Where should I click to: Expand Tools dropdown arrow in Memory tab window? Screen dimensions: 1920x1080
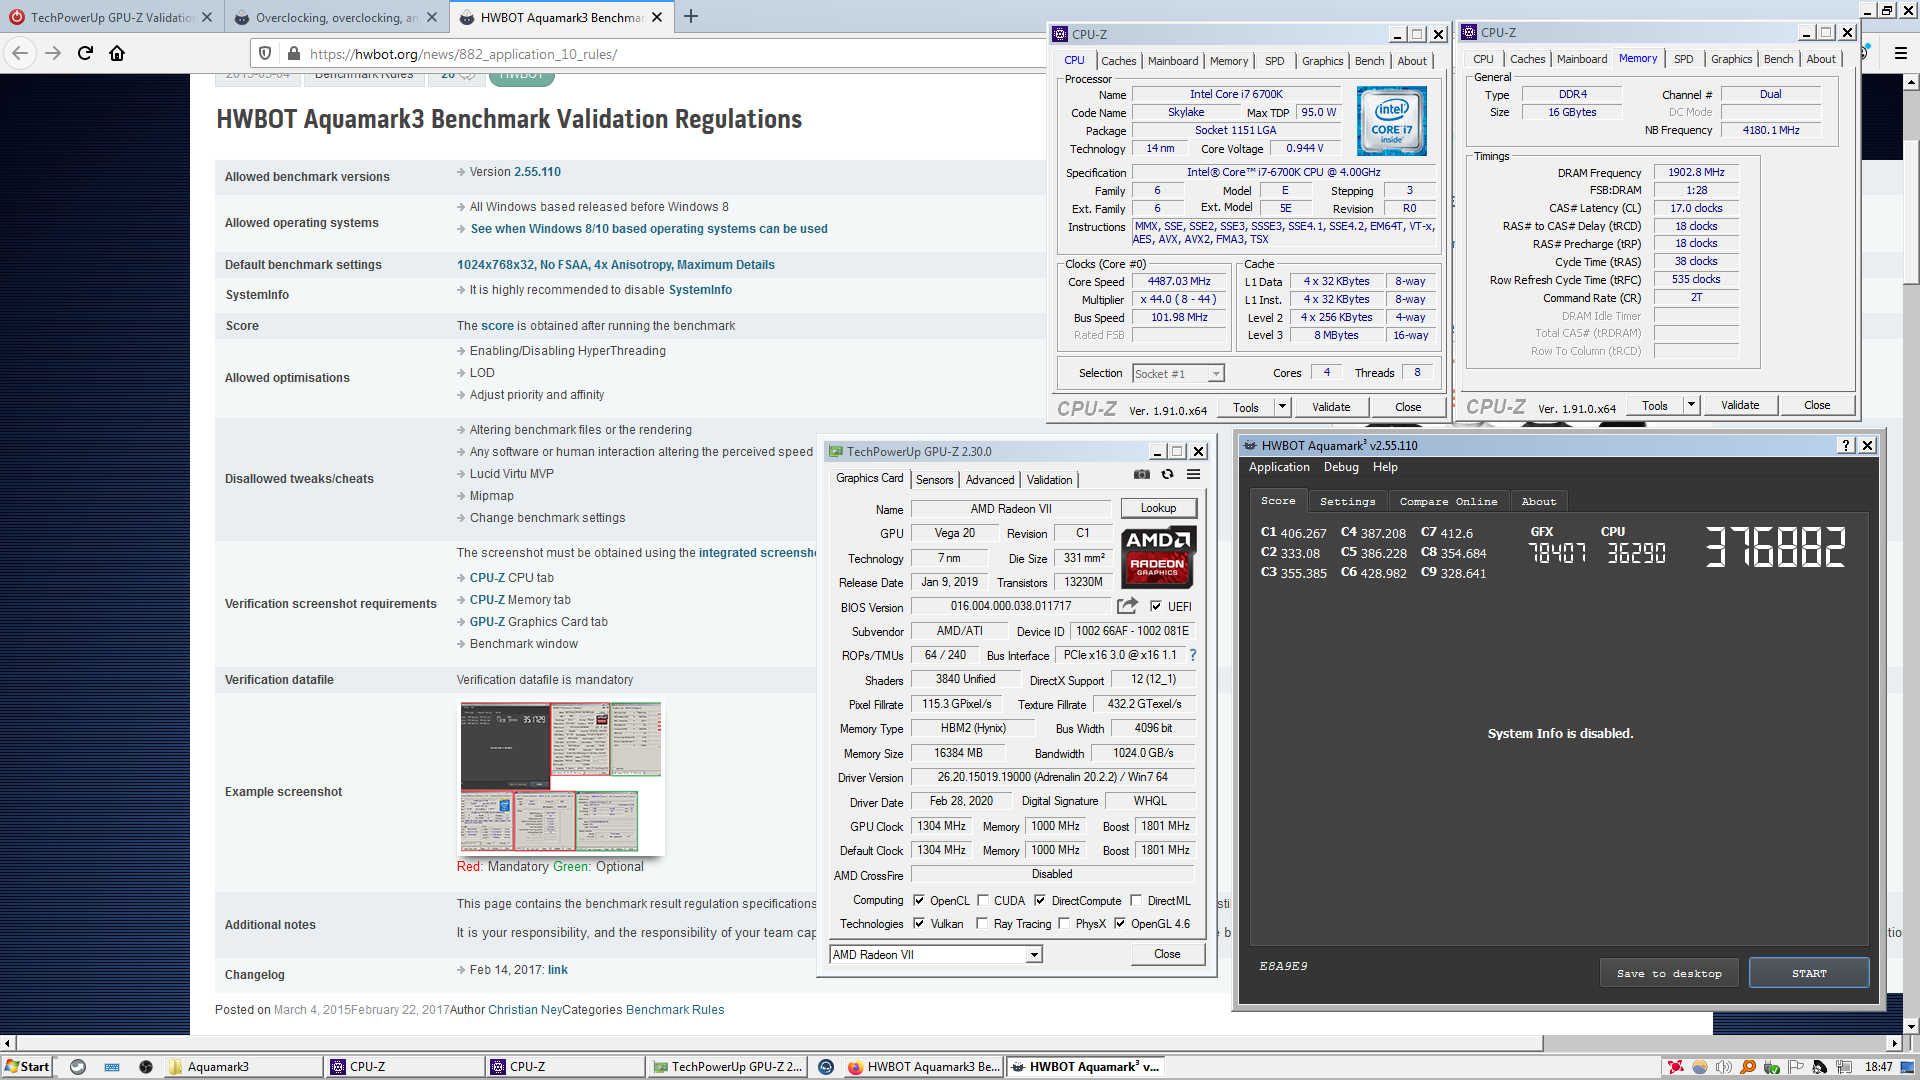(x=1691, y=405)
